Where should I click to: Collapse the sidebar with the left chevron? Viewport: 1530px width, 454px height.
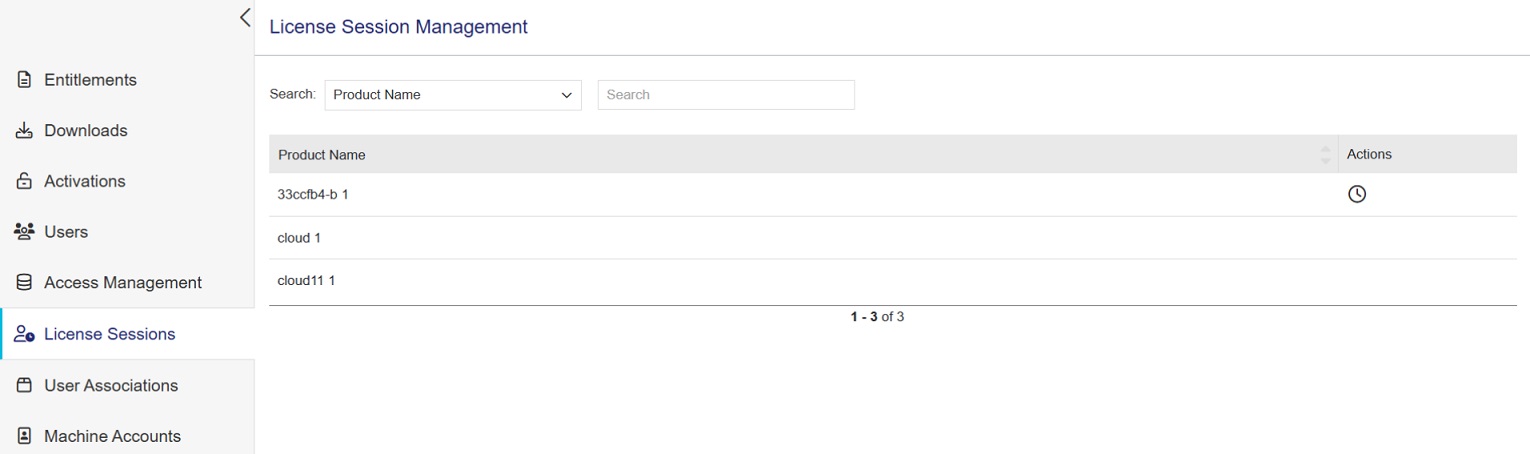pyautogui.click(x=245, y=17)
